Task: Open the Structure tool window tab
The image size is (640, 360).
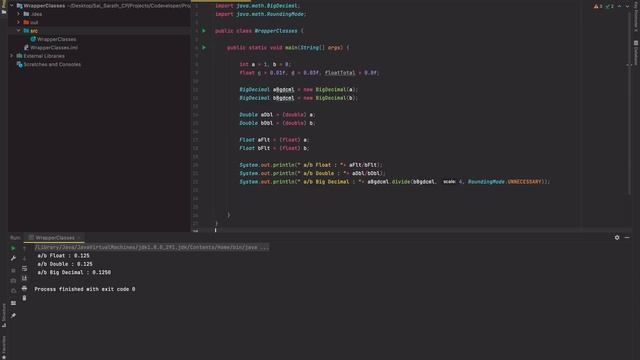Action: 4,315
